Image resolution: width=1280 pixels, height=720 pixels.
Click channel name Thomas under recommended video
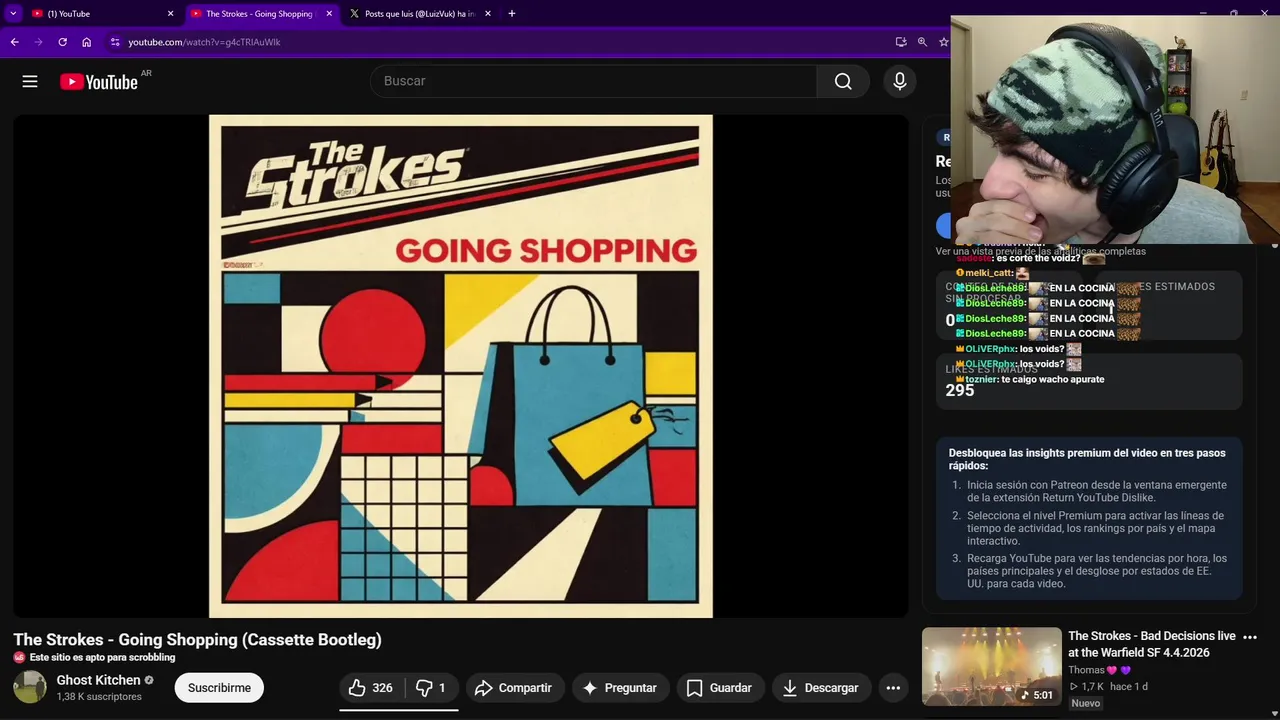tap(1086, 670)
